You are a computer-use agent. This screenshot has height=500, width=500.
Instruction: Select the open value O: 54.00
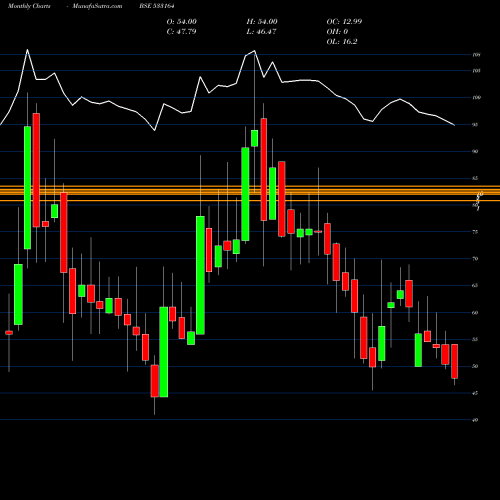click(x=182, y=22)
